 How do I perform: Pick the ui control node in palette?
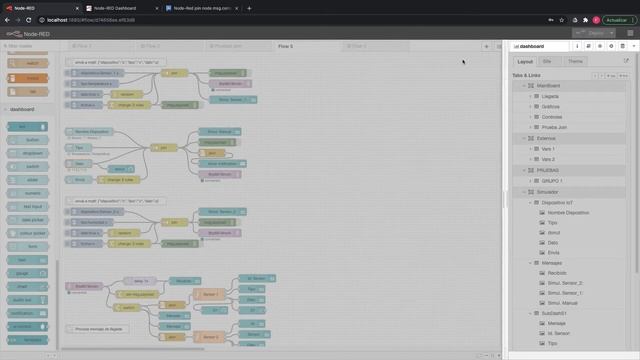pos(28,327)
